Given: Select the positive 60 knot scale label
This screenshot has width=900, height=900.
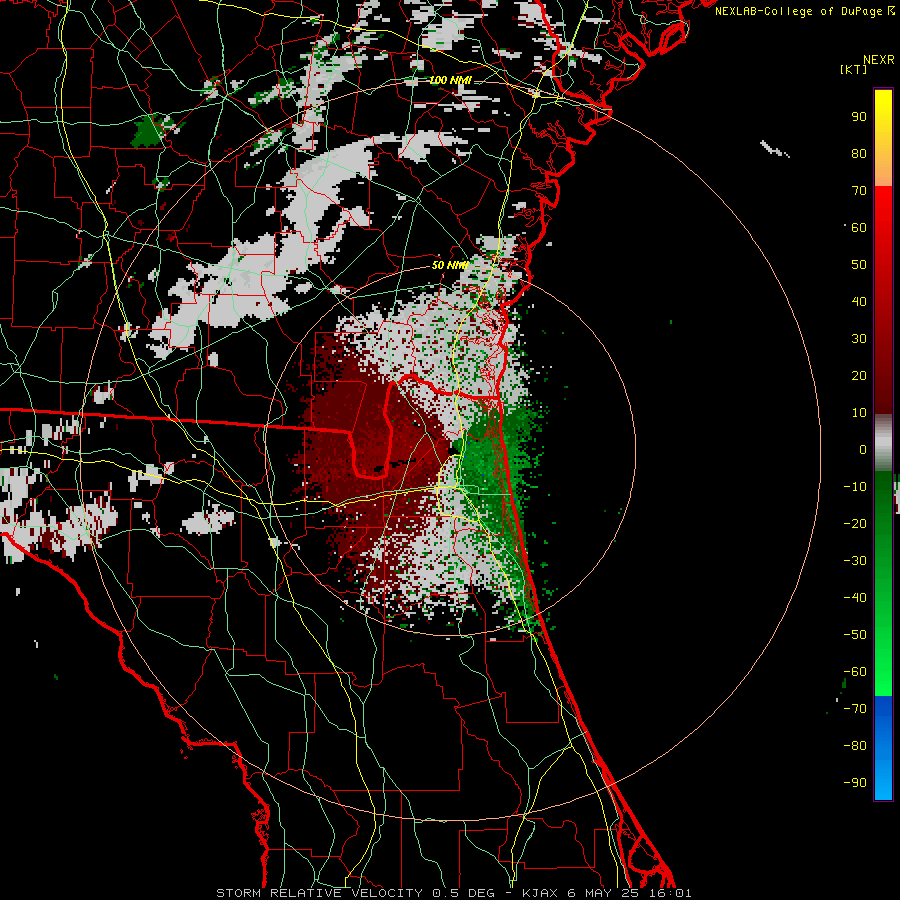Looking at the screenshot, I should click(x=859, y=228).
